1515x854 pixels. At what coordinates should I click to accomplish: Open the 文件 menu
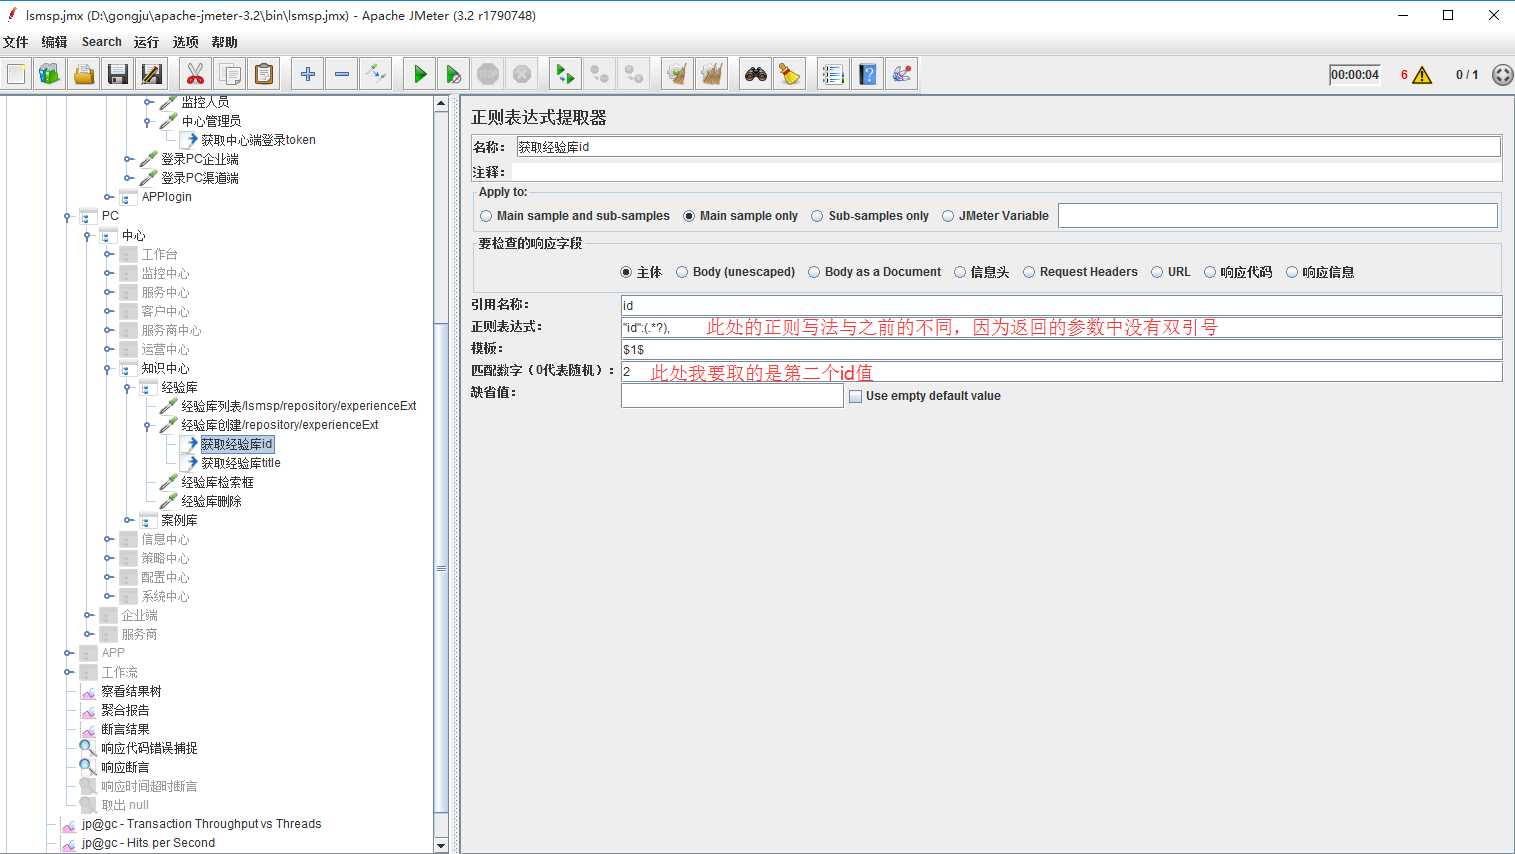(15, 42)
